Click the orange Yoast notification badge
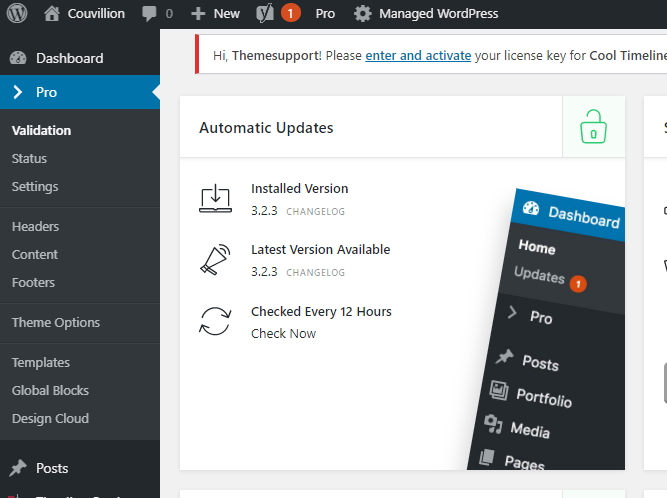This screenshot has width=667, height=498. click(x=291, y=14)
